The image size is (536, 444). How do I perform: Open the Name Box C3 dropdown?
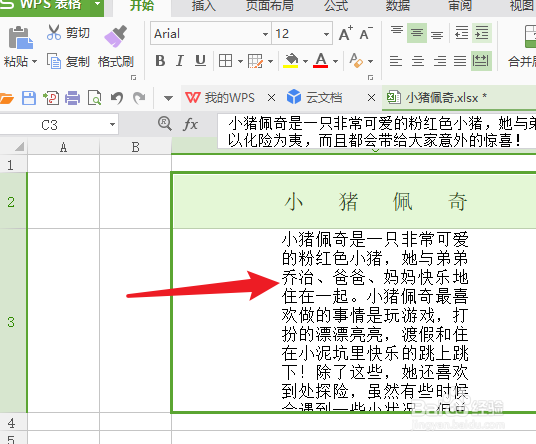coord(112,124)
